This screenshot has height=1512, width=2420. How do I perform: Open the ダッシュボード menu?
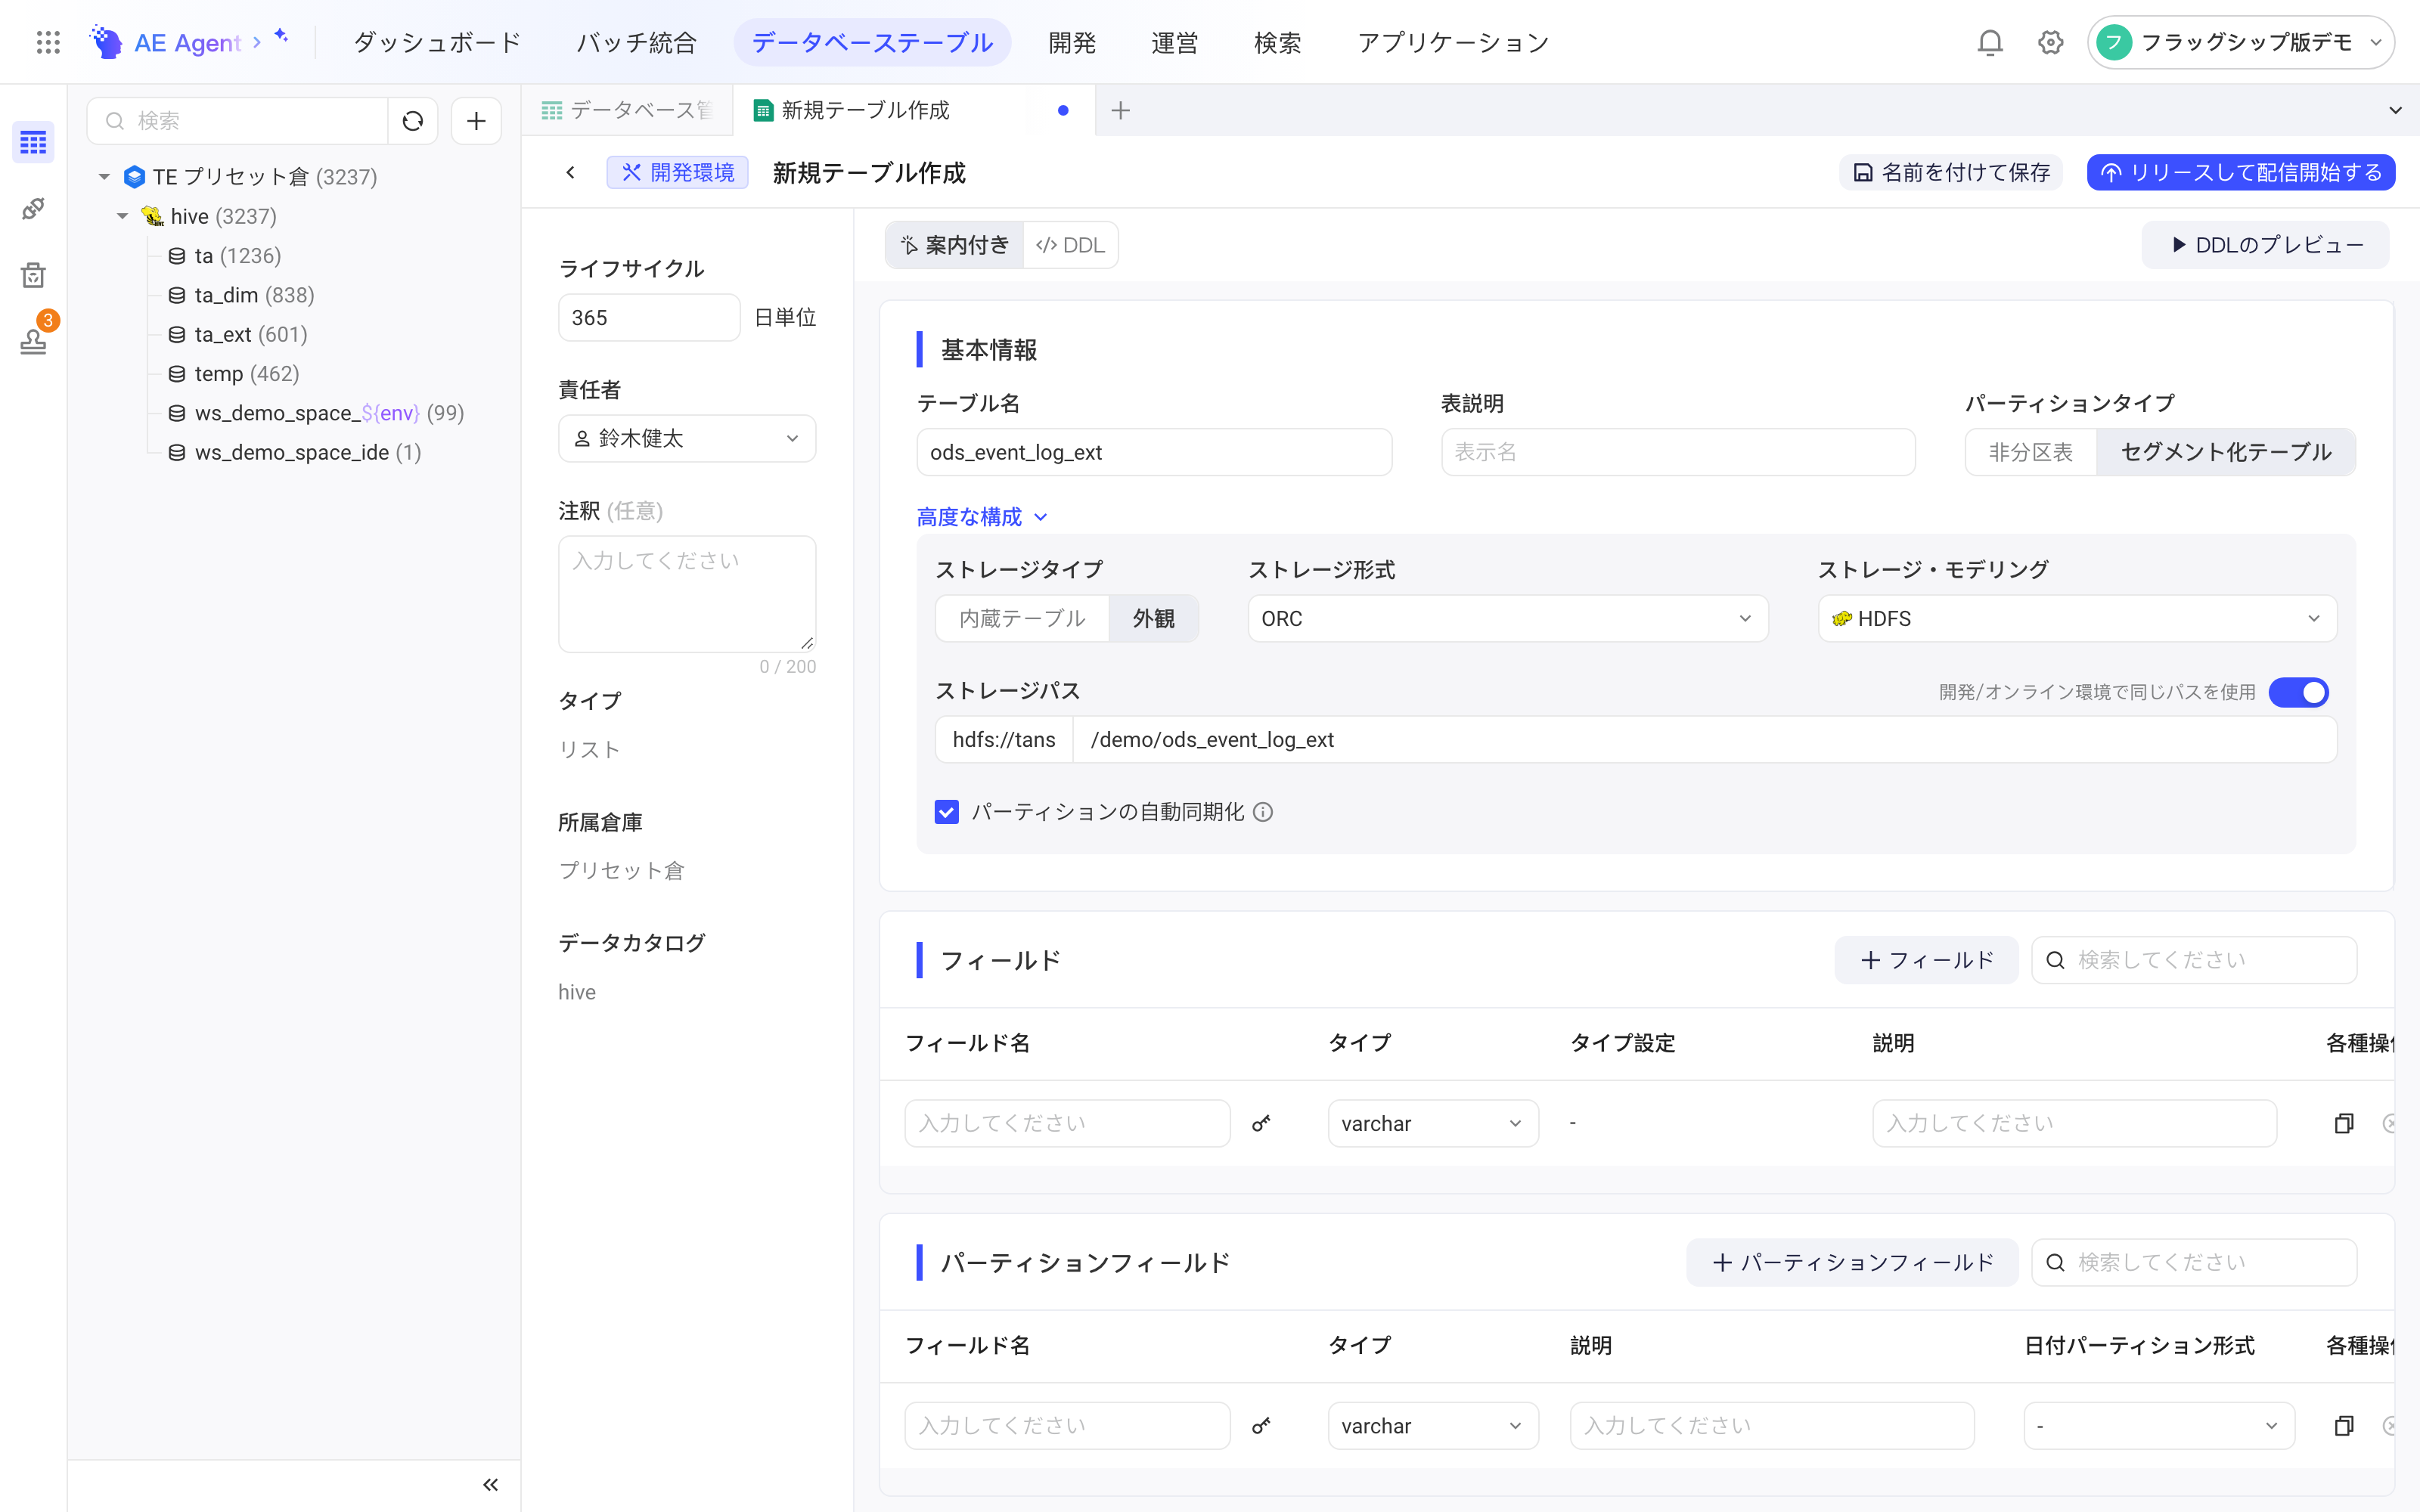point(437,42)
